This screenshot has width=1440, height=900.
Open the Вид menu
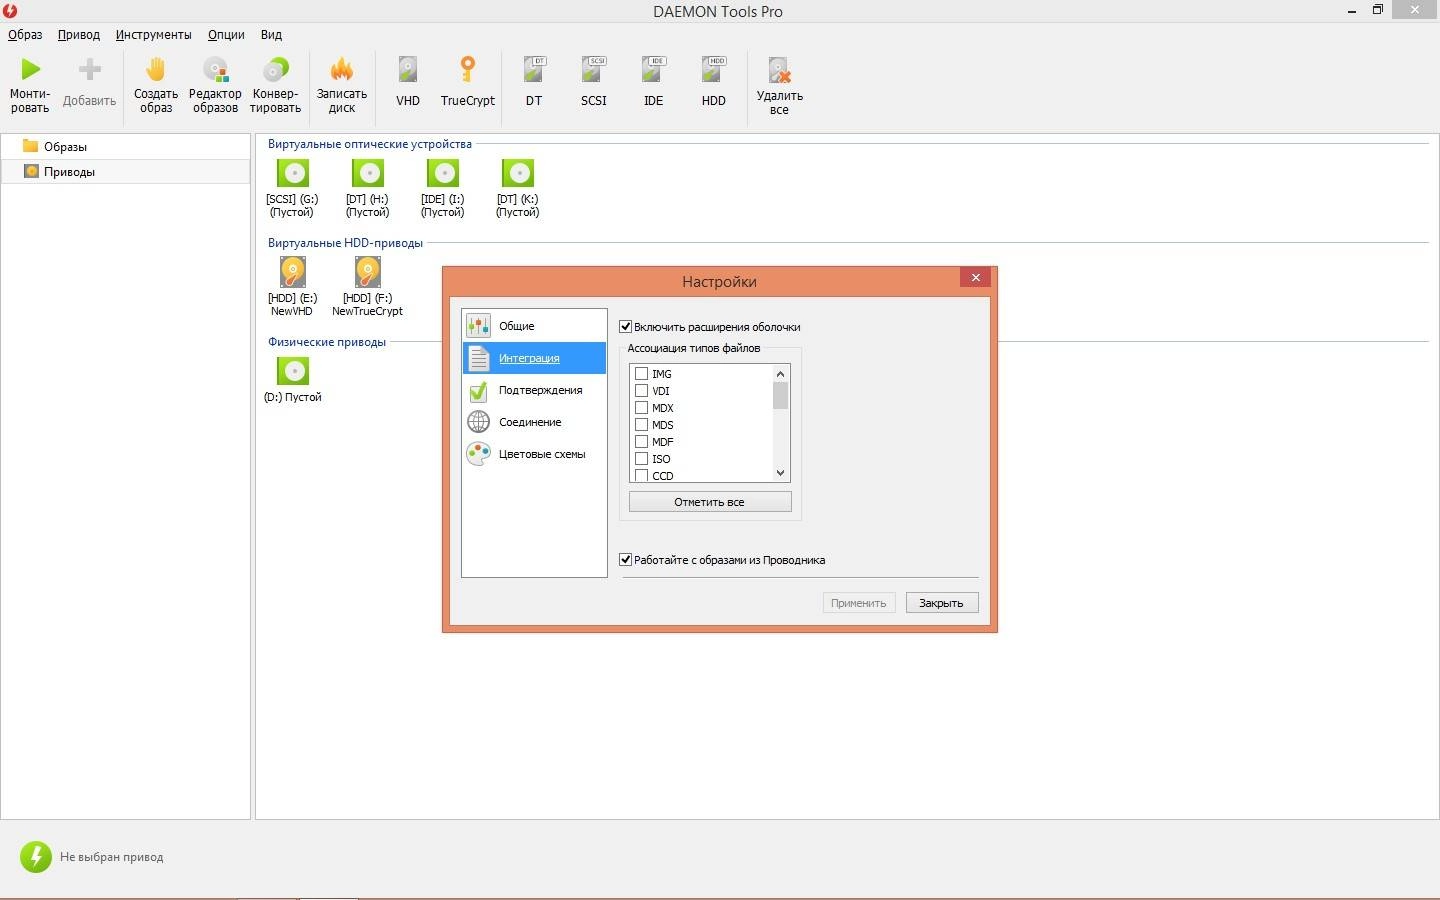coord(271,34)
